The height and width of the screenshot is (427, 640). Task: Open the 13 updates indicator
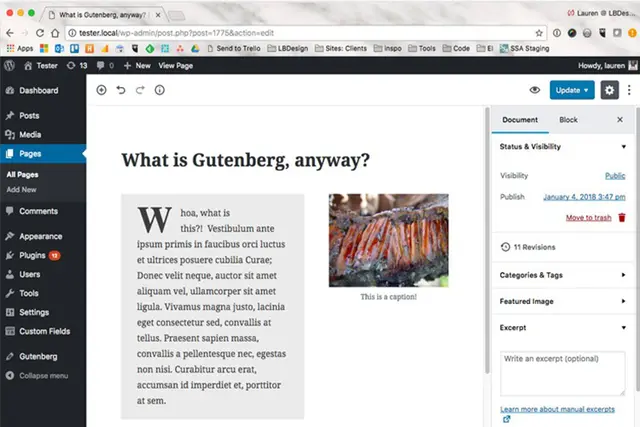point(77,65)
